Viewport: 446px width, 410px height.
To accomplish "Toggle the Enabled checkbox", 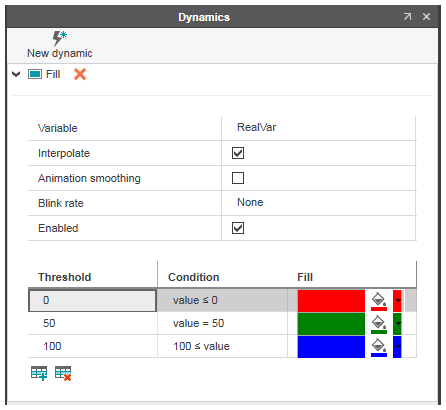I will 238,228.
